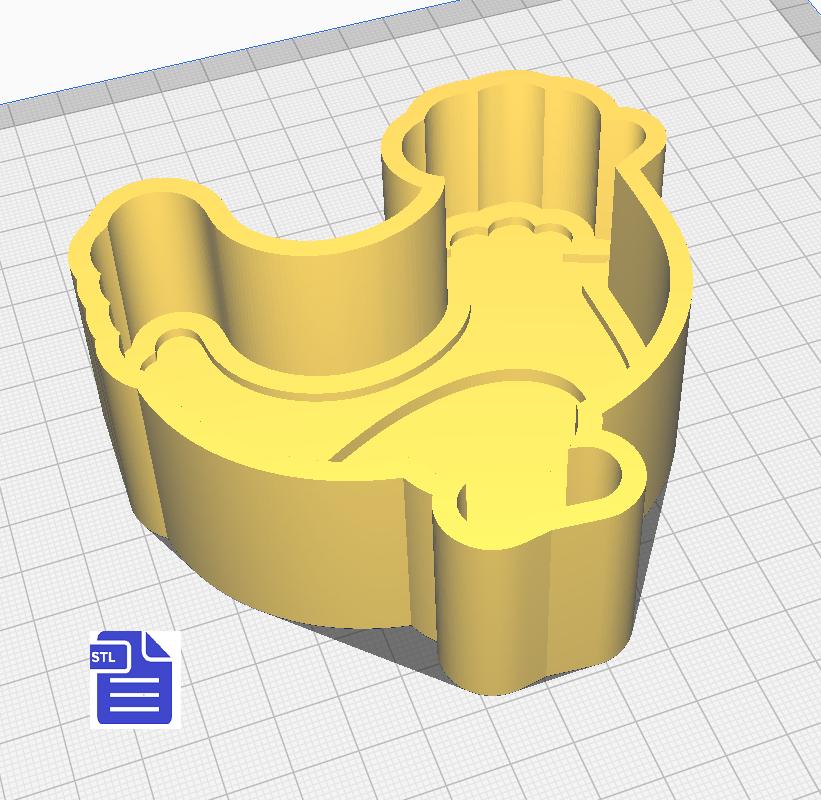Click the blue STL file icon

(135, 679)
